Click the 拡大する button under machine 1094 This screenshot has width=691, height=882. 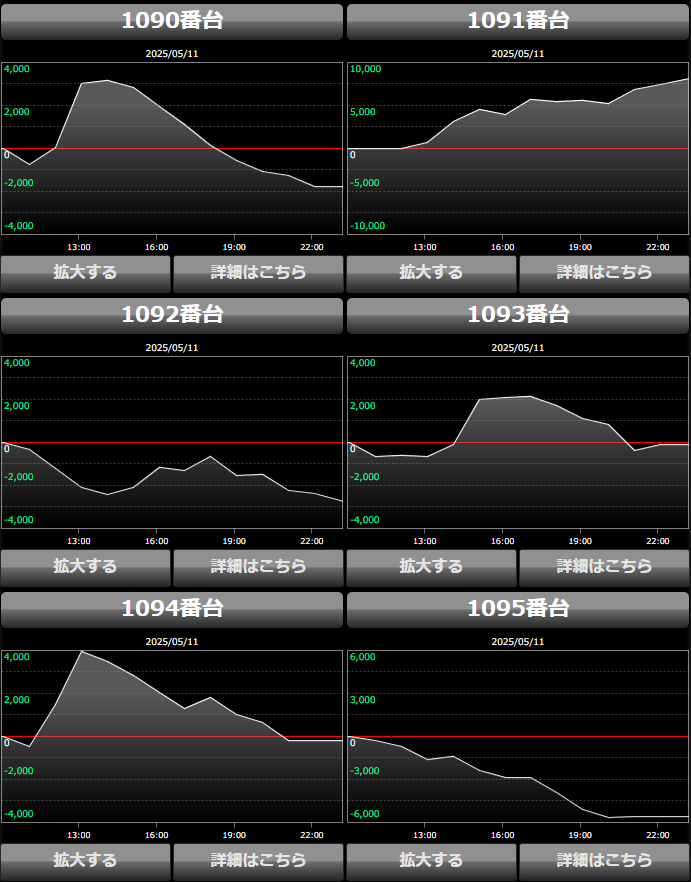pos(86,862)
